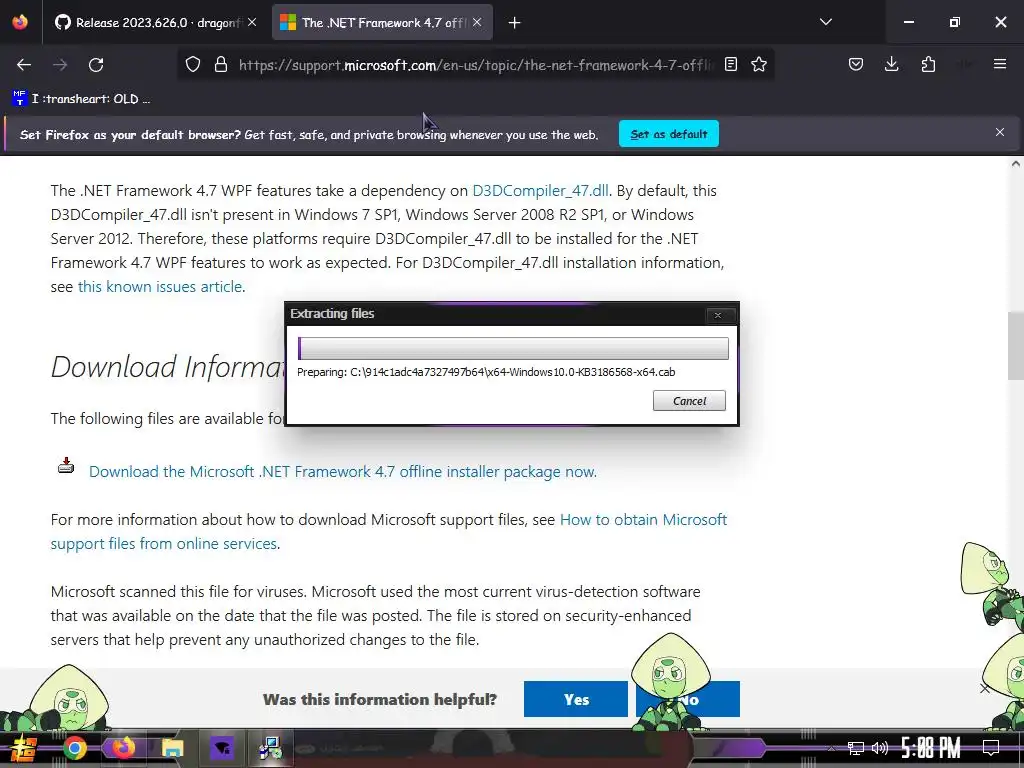Viewport: 1024px width, 768px height.
Task: Open the Firefox application hamburger menu
Action: [x=1000, y=65]
